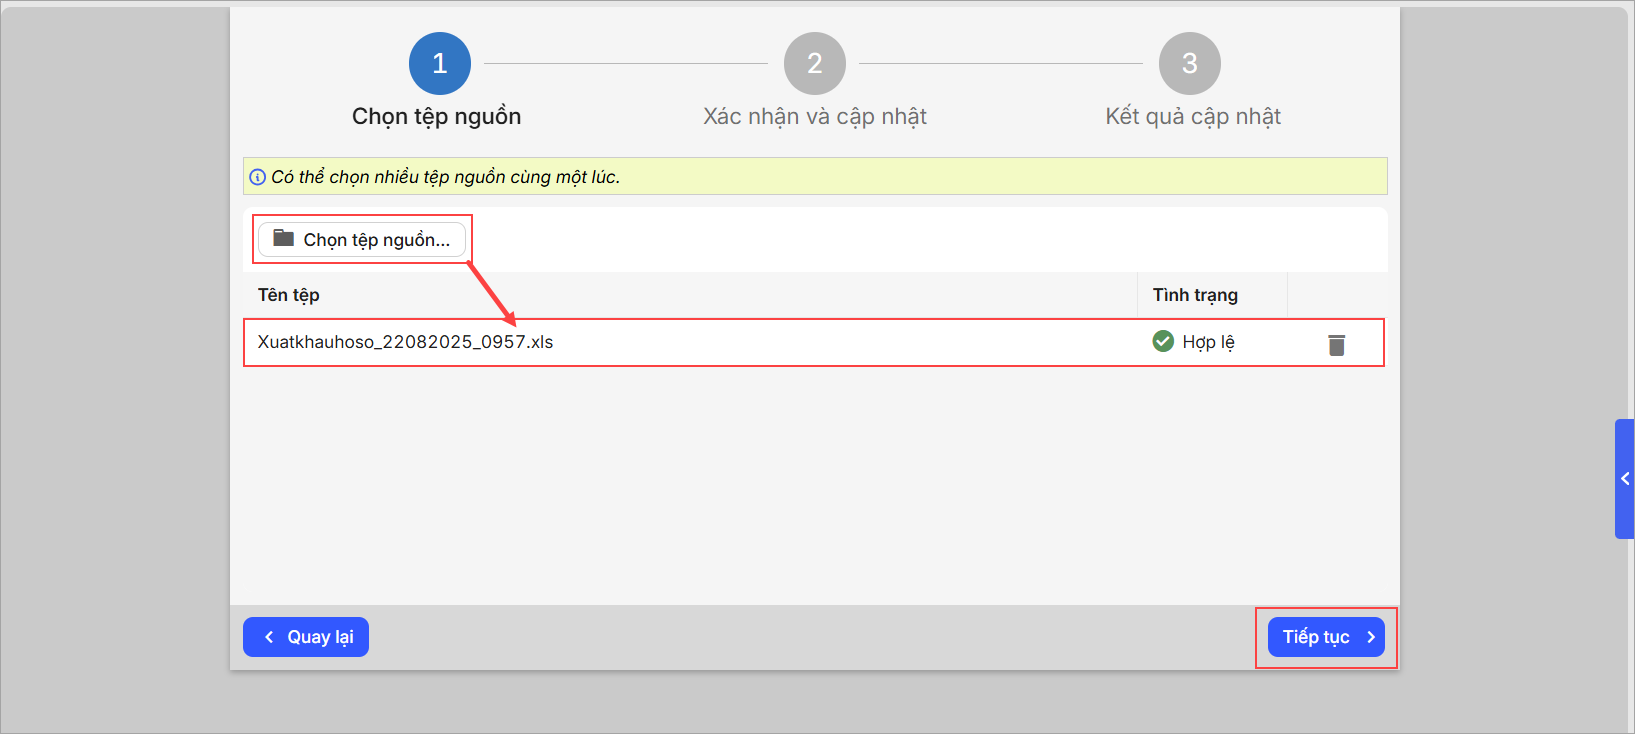Click the "Hợp lệ" status text
Screen dimensions: 1635x734
pyautogui.click(x=1208, y=342)
